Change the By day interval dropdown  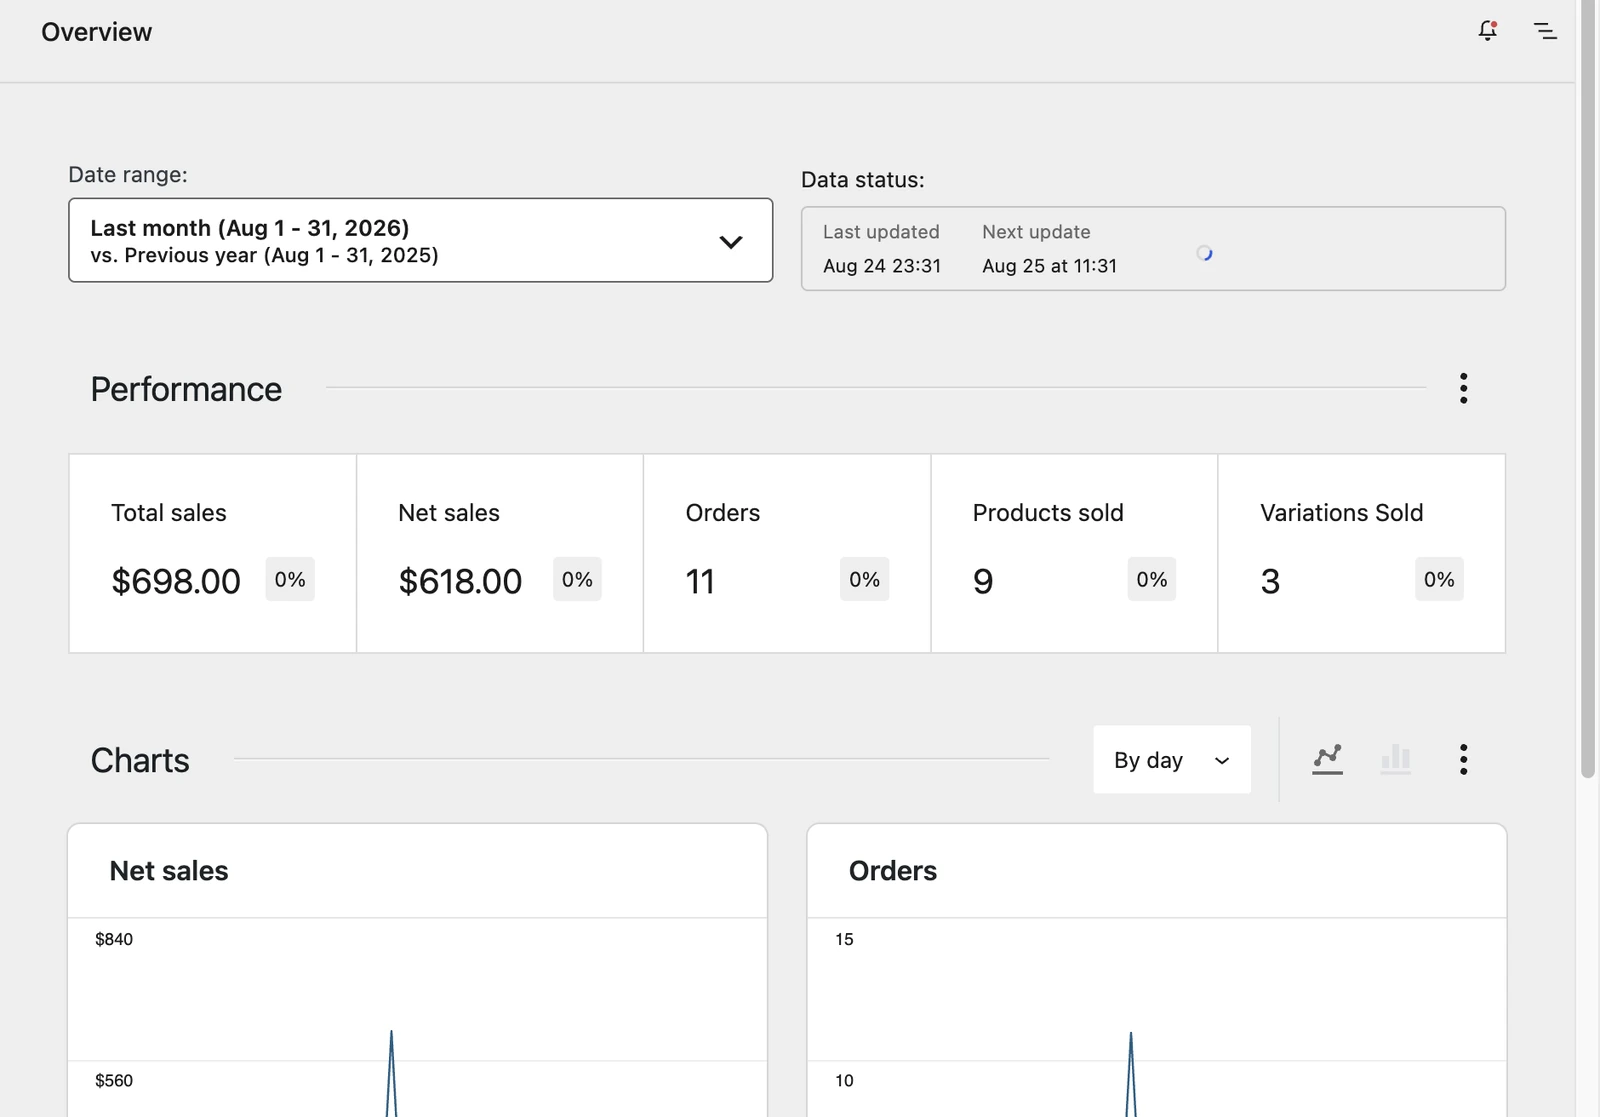pyautogui.click(x=1172, y=760)
